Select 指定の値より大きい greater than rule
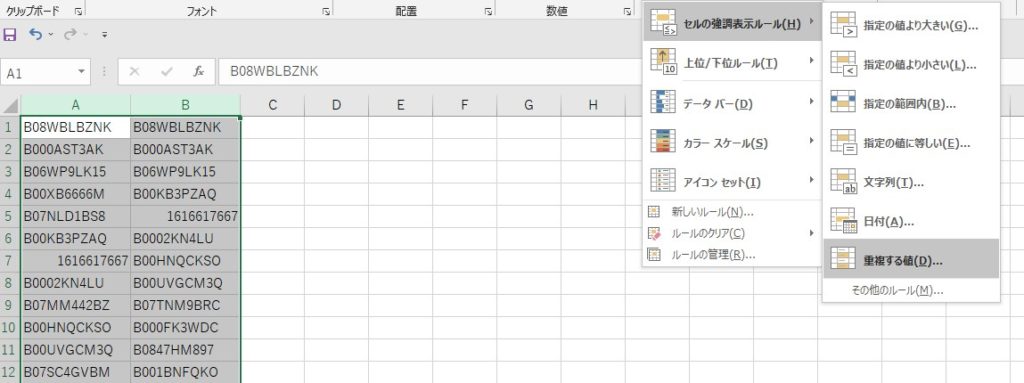 [911, 25]
